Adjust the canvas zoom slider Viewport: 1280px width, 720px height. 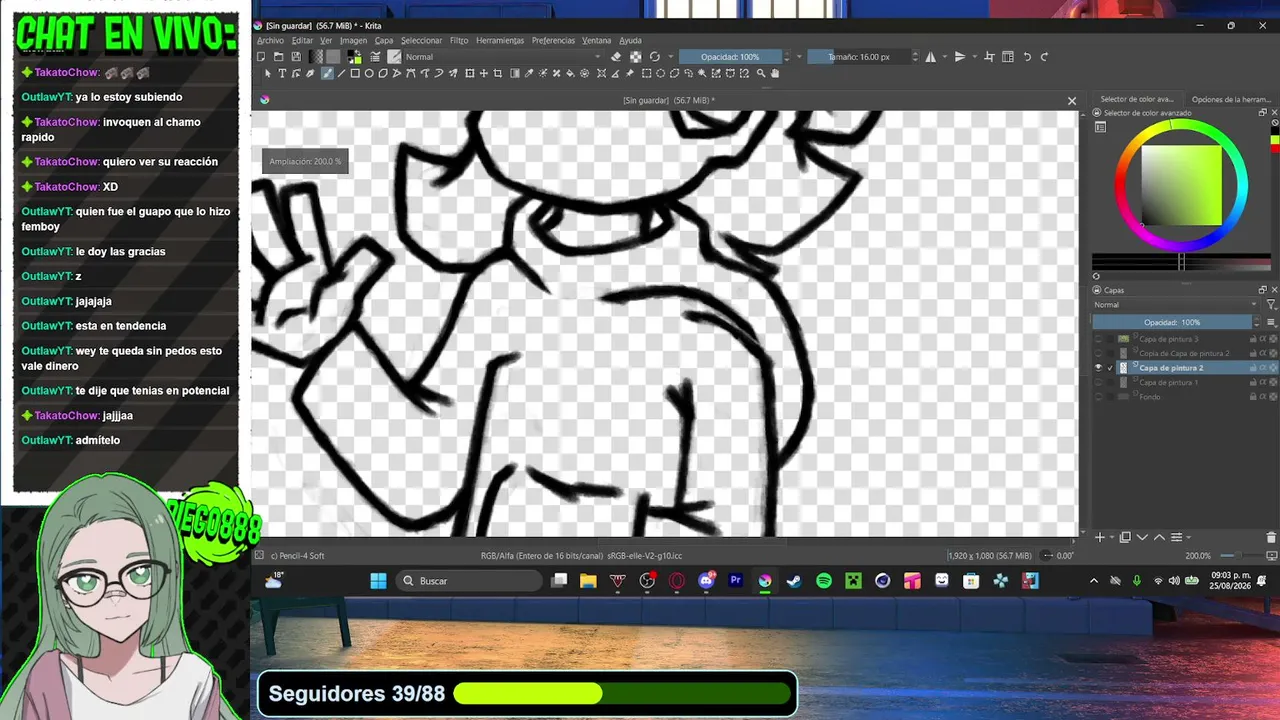click(x=1240, y=555)
